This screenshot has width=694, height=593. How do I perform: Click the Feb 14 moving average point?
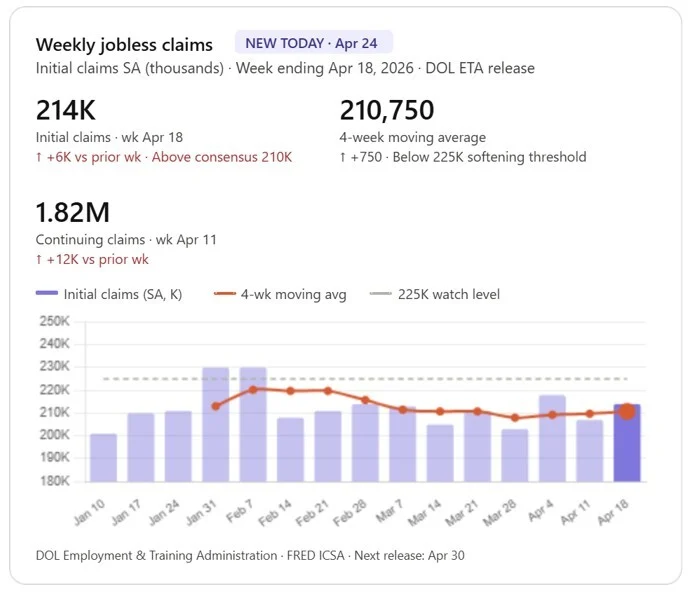(x=291, y=391)
